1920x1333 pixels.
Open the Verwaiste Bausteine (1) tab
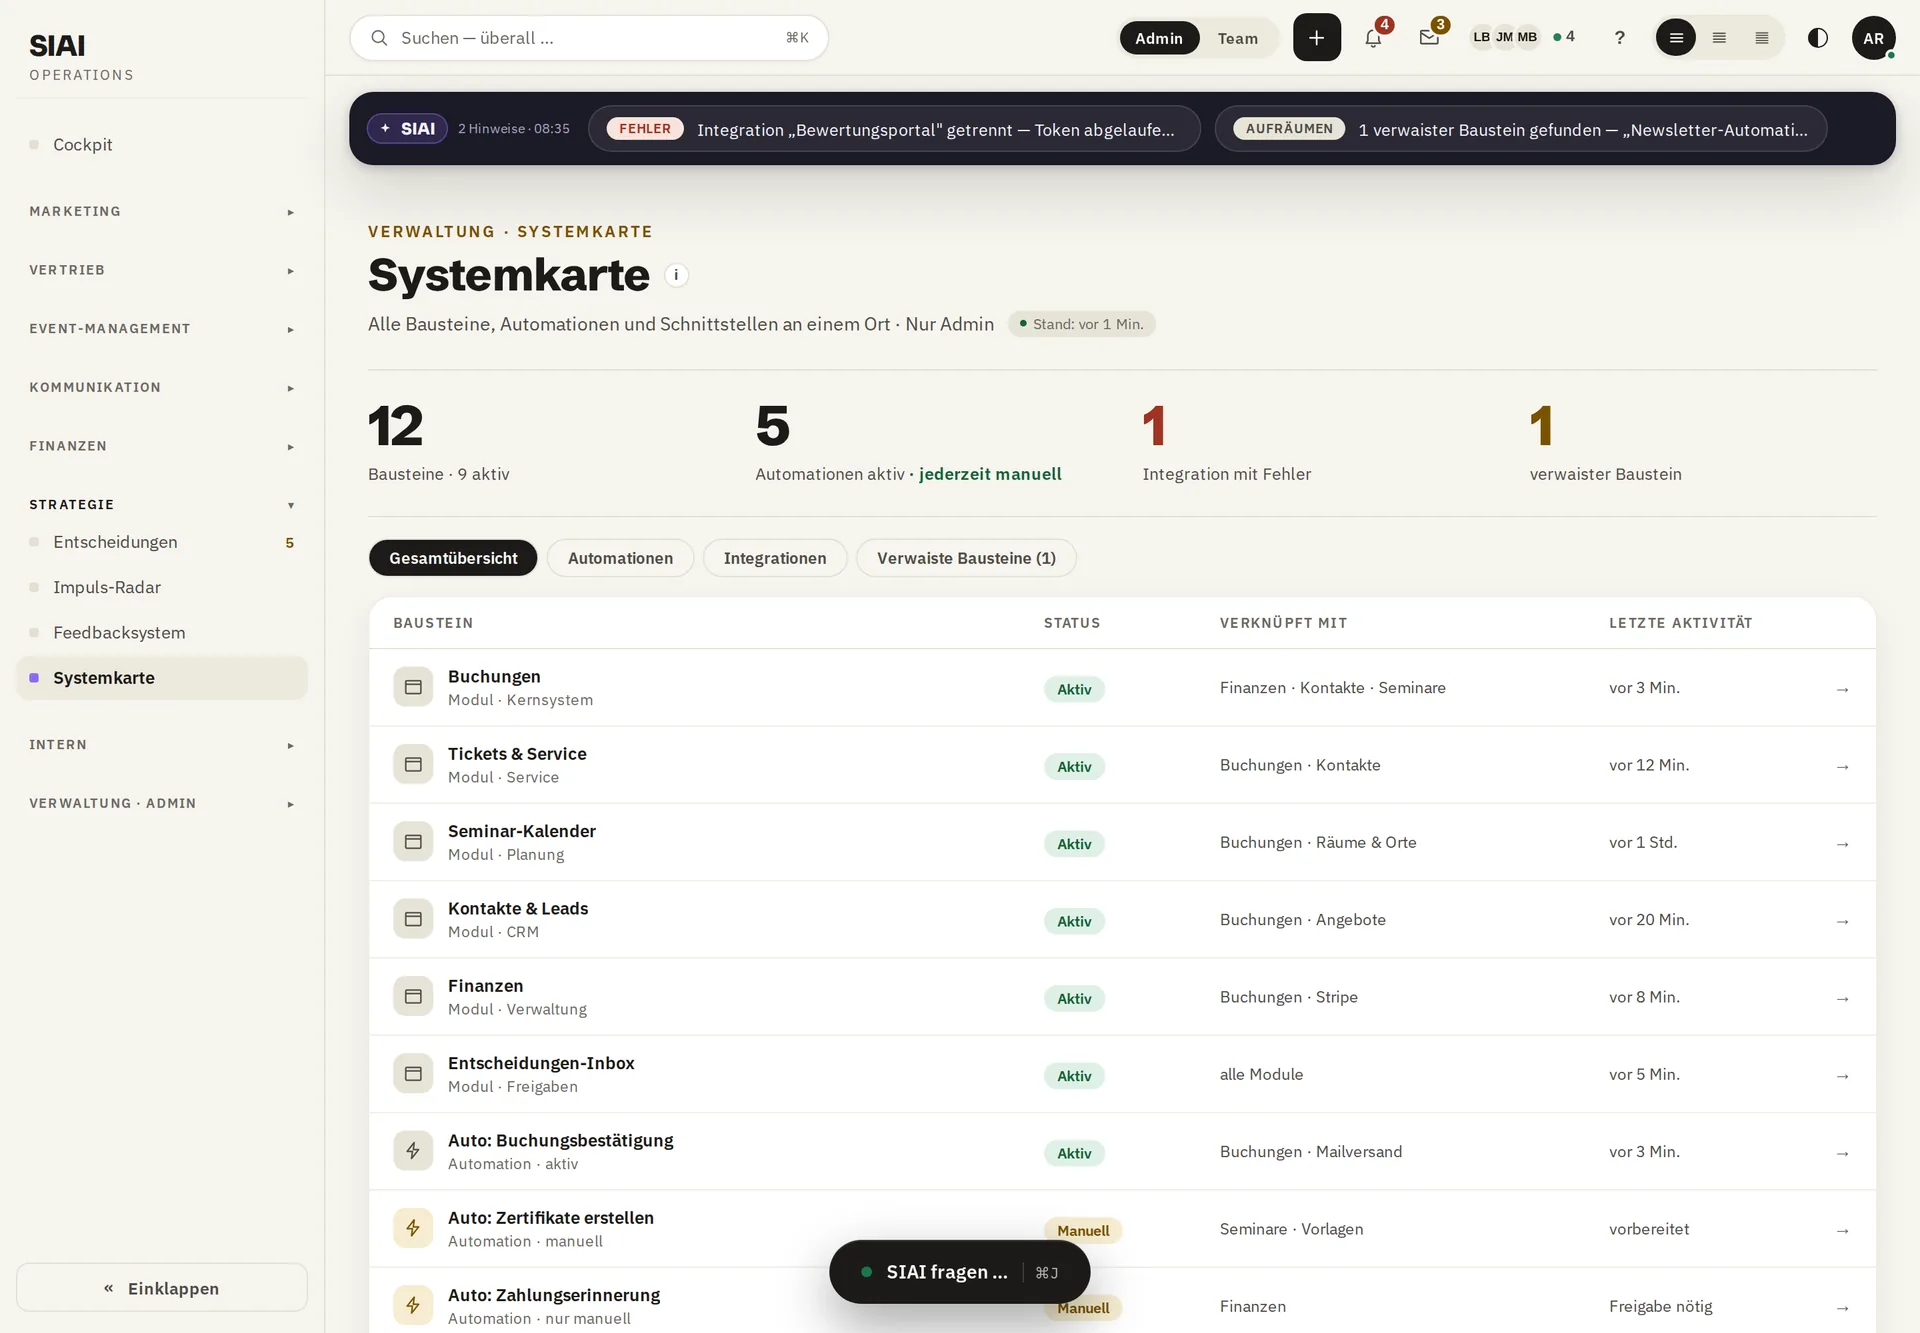point(966,558)
